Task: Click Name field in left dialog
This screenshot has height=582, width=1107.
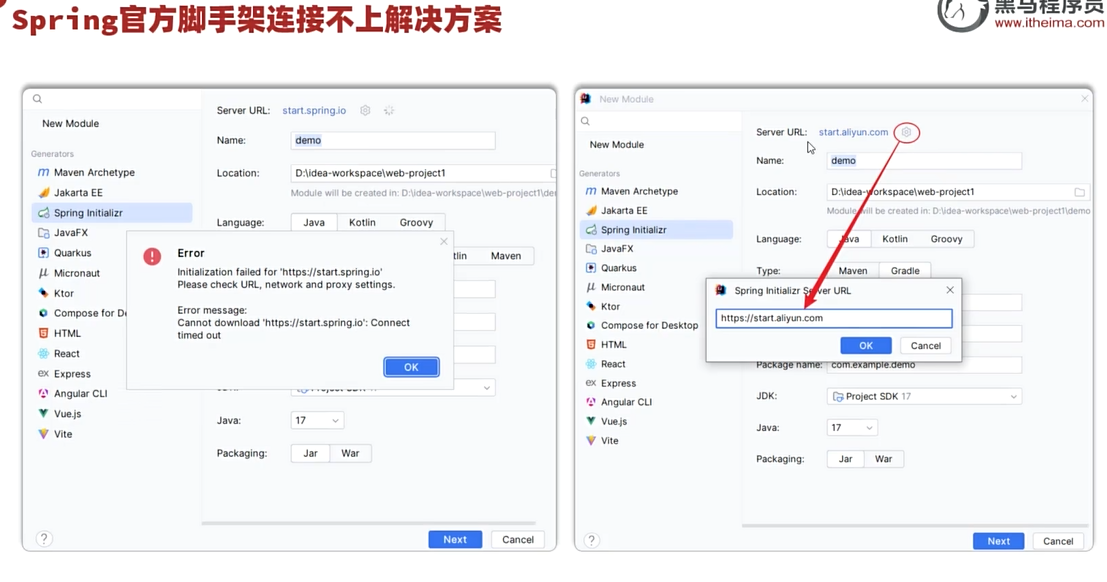Action: coord(393,141)
